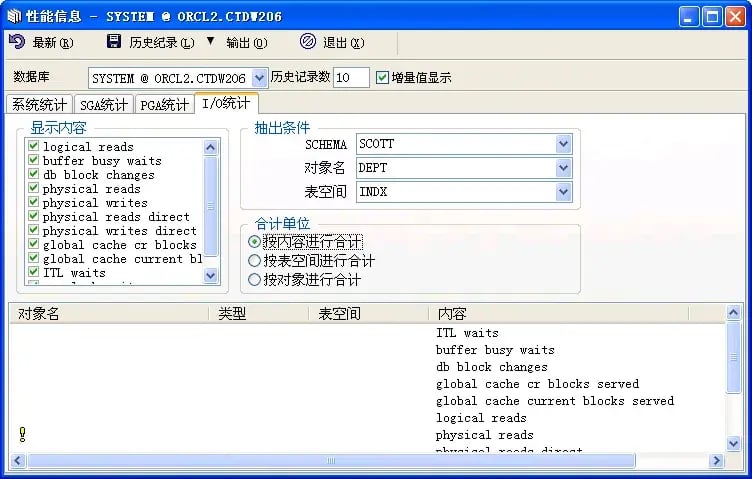The height and width of the screenshot is (479, 752).
Task: Toggle the 增量值显示 checkbox
Action: coord(382,78)
